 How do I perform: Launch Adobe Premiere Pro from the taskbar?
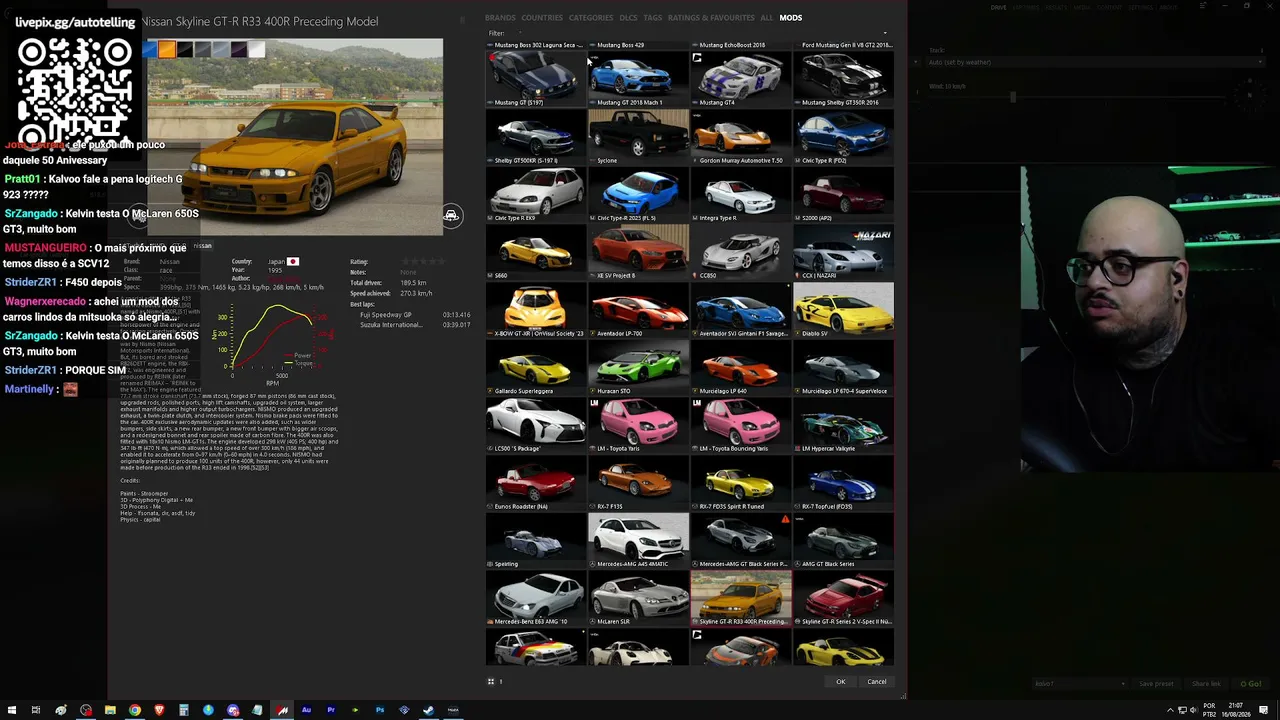coord(331,710)
